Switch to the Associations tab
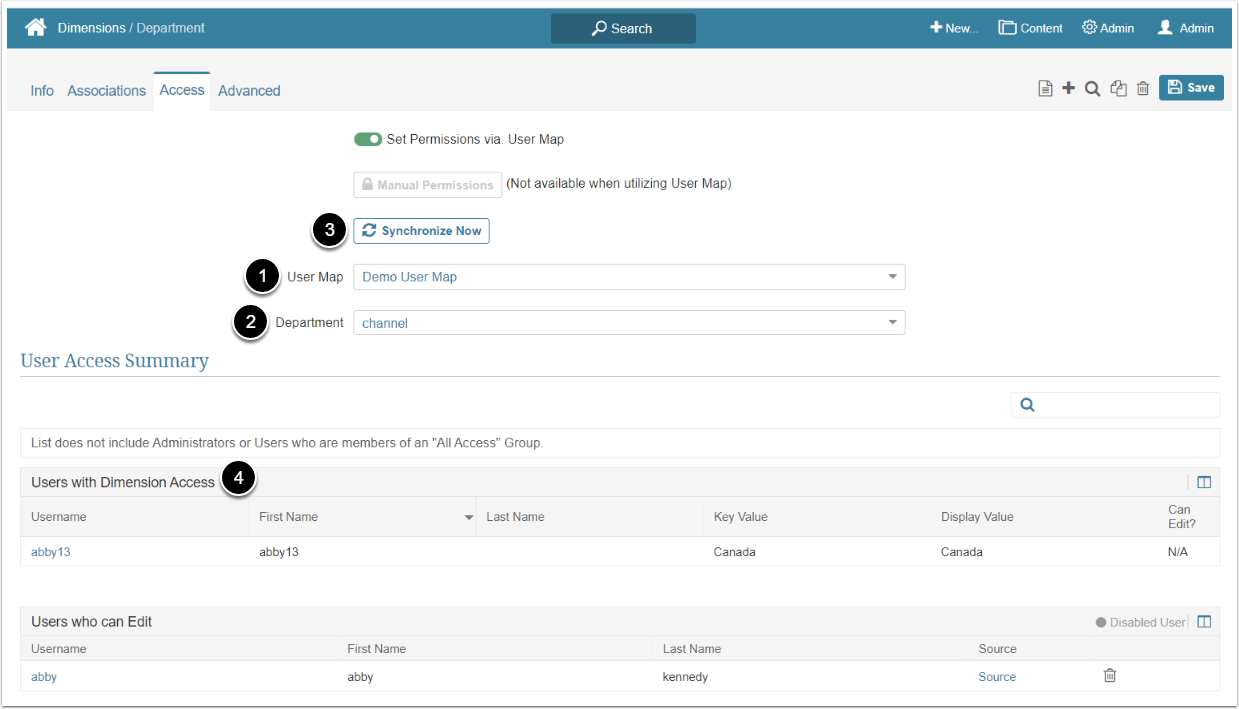Image resolution: width=1239 pixels, height=709 pixels. pos(106,91)
